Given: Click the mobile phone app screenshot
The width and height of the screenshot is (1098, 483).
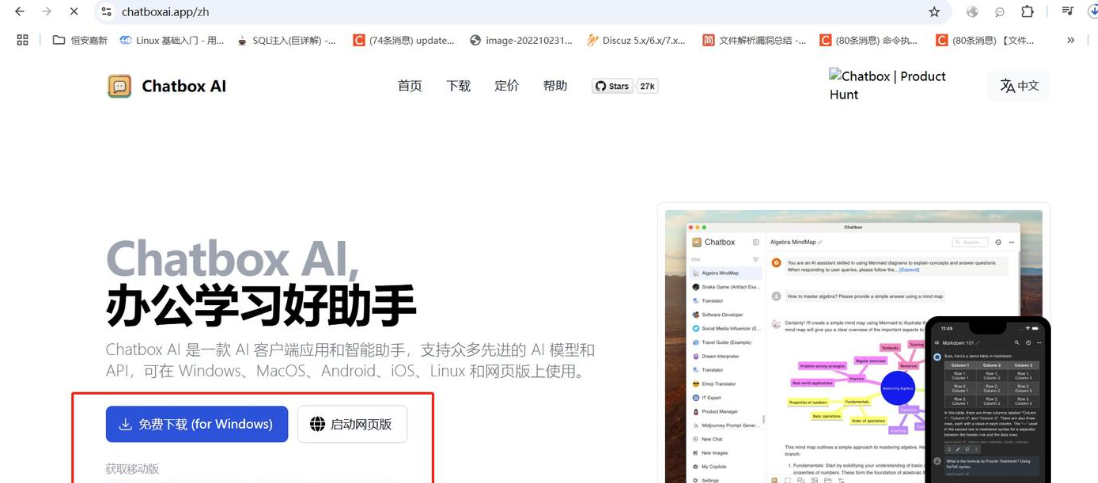Looking at the screenshot, I should click(987, 400).
